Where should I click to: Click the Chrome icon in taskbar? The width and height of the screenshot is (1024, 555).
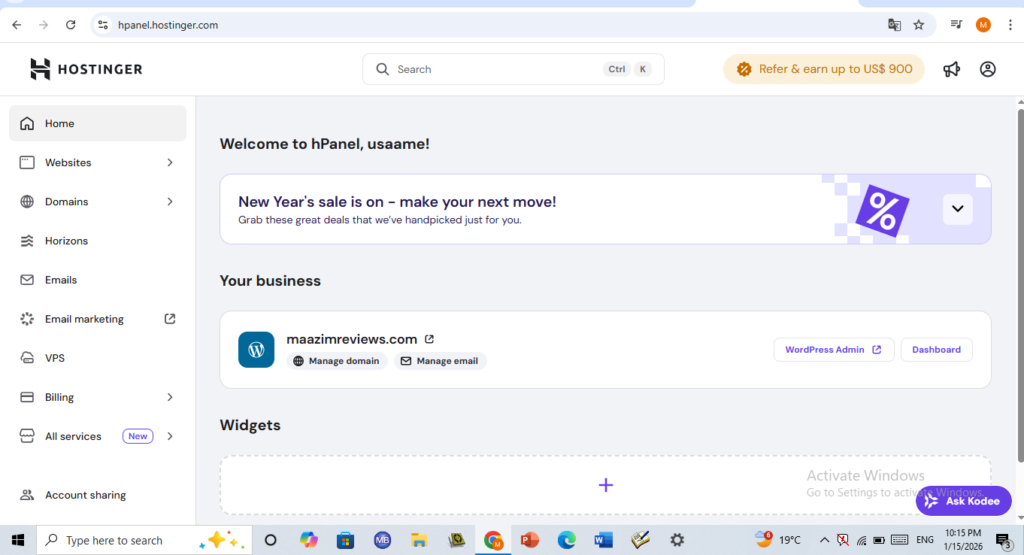coord(493,540)
